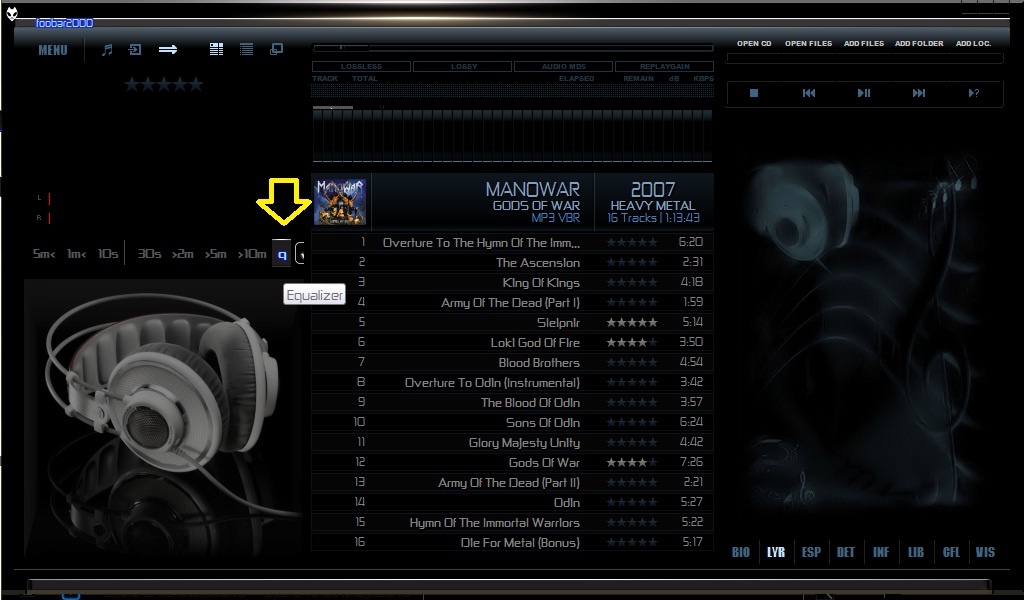Click the rating stars of Gods Of War track

tap(632, 462)
